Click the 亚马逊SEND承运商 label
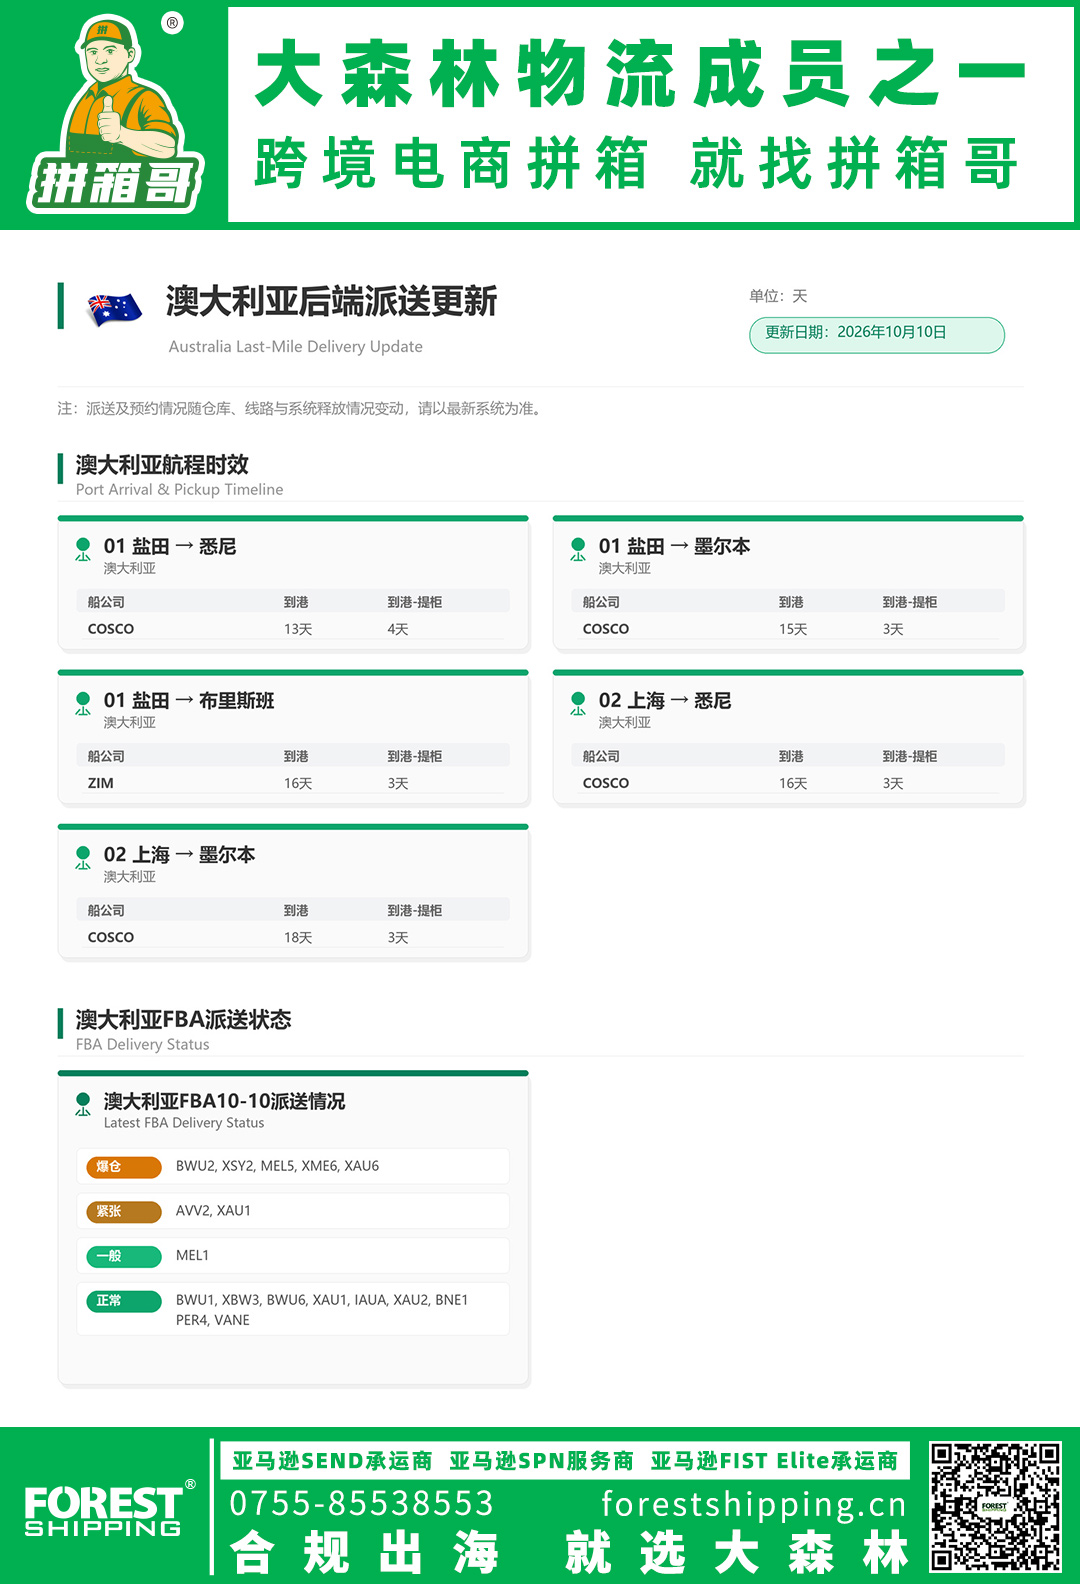The width and height of the screenshot is (1080, 1584). point(332,1461)
